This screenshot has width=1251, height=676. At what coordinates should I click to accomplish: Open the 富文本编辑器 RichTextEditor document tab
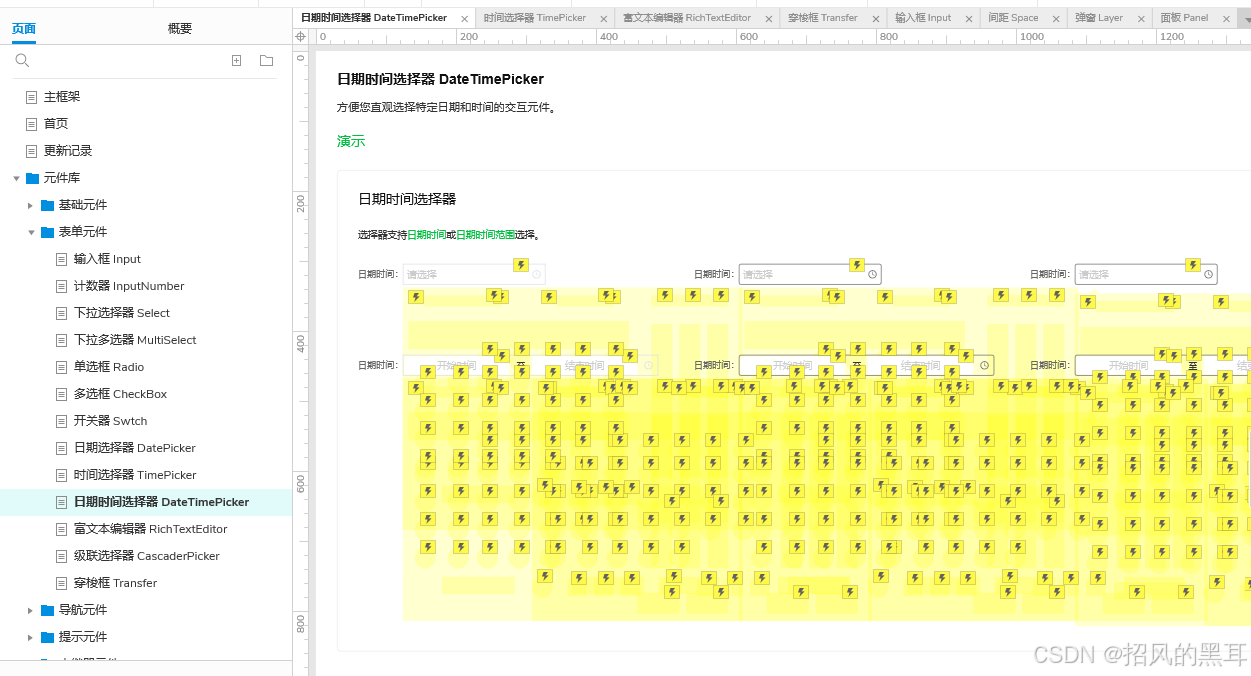[x=687, y=18]
